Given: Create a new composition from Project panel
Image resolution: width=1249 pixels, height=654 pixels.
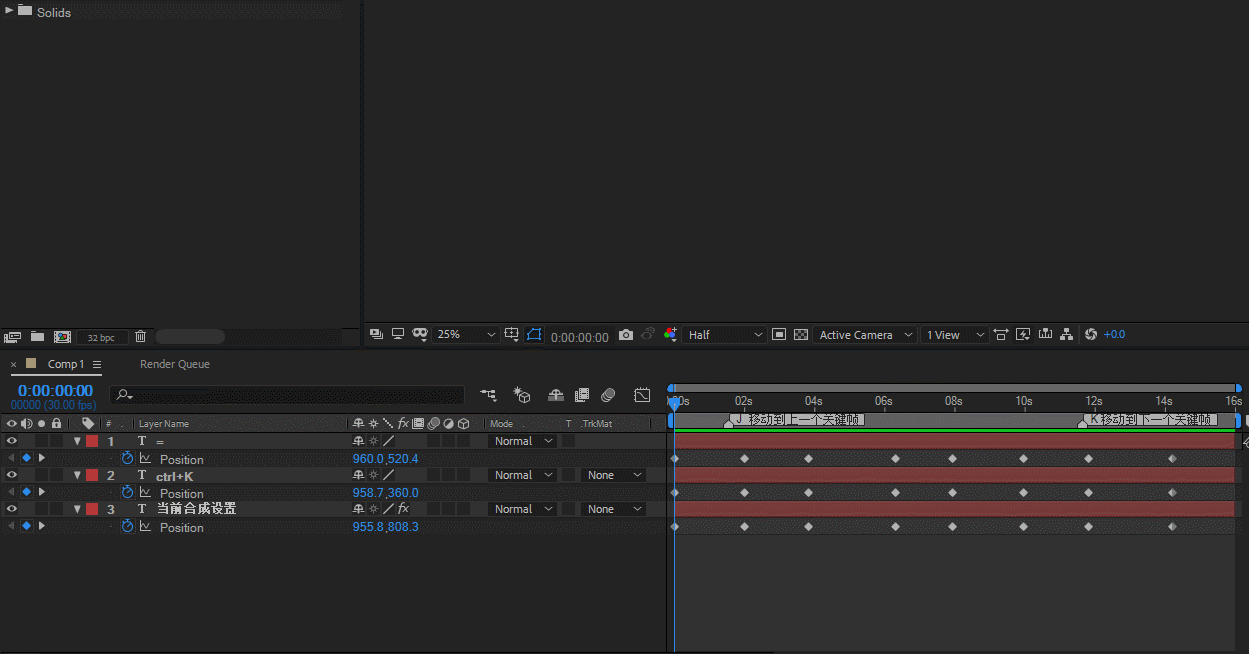Looking at the screenshot, I should 62,337.
